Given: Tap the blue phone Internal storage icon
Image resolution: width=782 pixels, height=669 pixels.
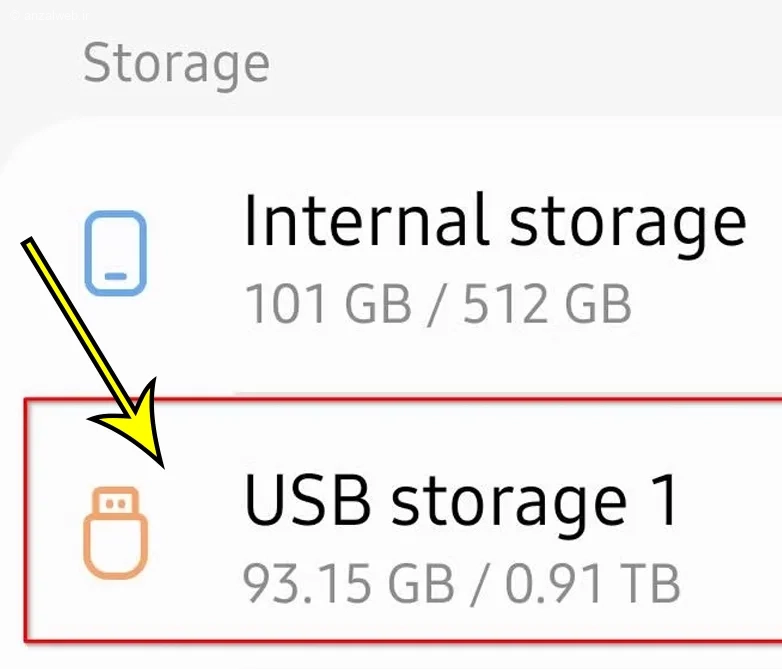Looking at the screenshot, I should pyautogui.click(x=116, y=255).
